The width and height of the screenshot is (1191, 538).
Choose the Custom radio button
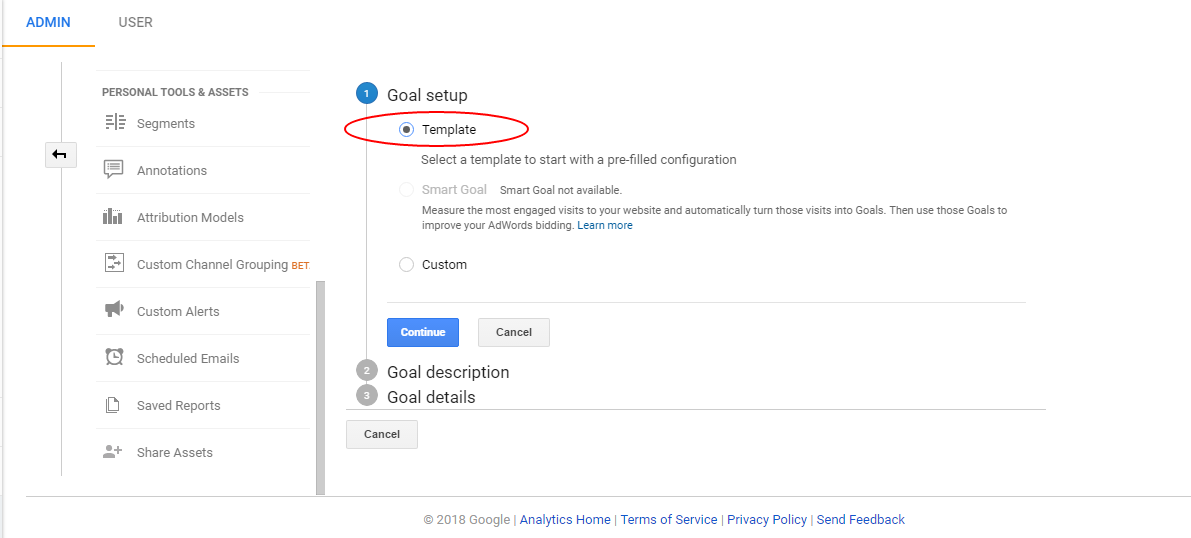406,264
